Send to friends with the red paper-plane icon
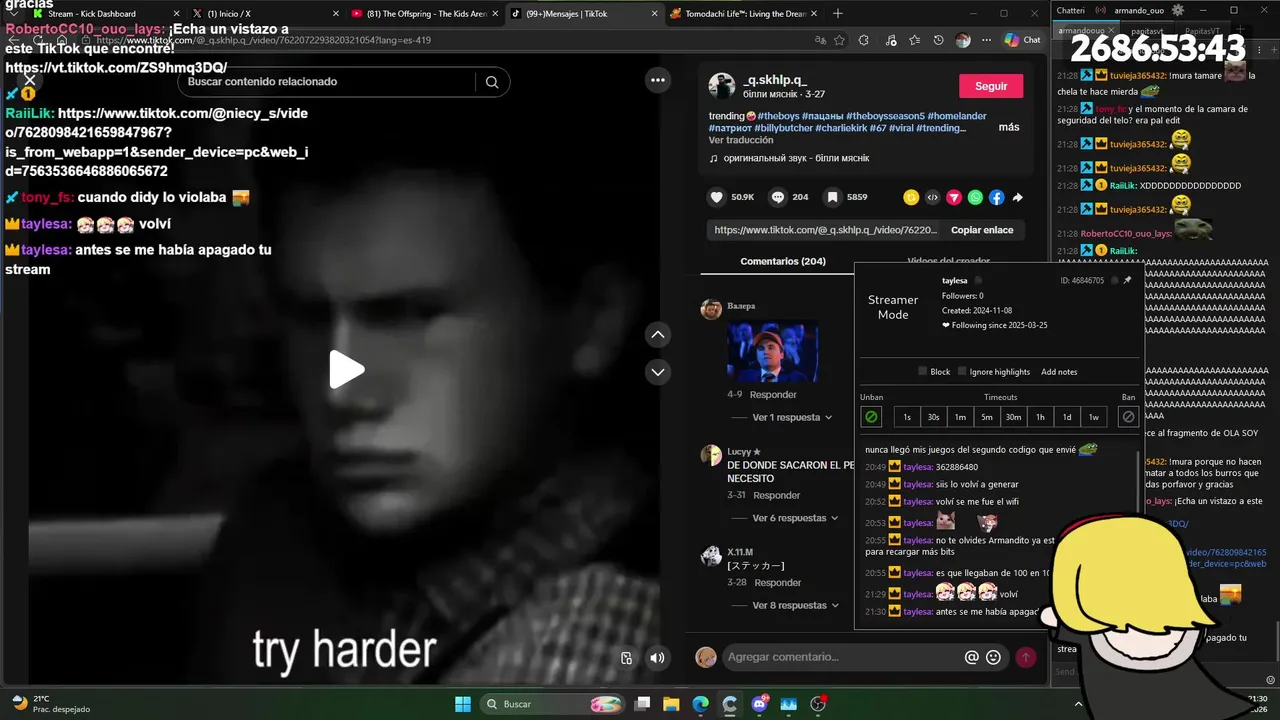This screenshot has width=1280, height=720. coord(954,197)
